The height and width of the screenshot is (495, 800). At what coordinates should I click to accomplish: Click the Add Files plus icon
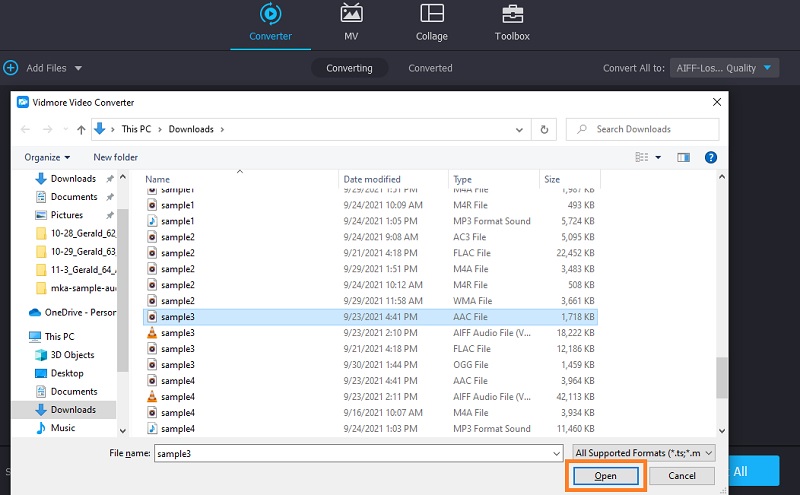point(11,68)
